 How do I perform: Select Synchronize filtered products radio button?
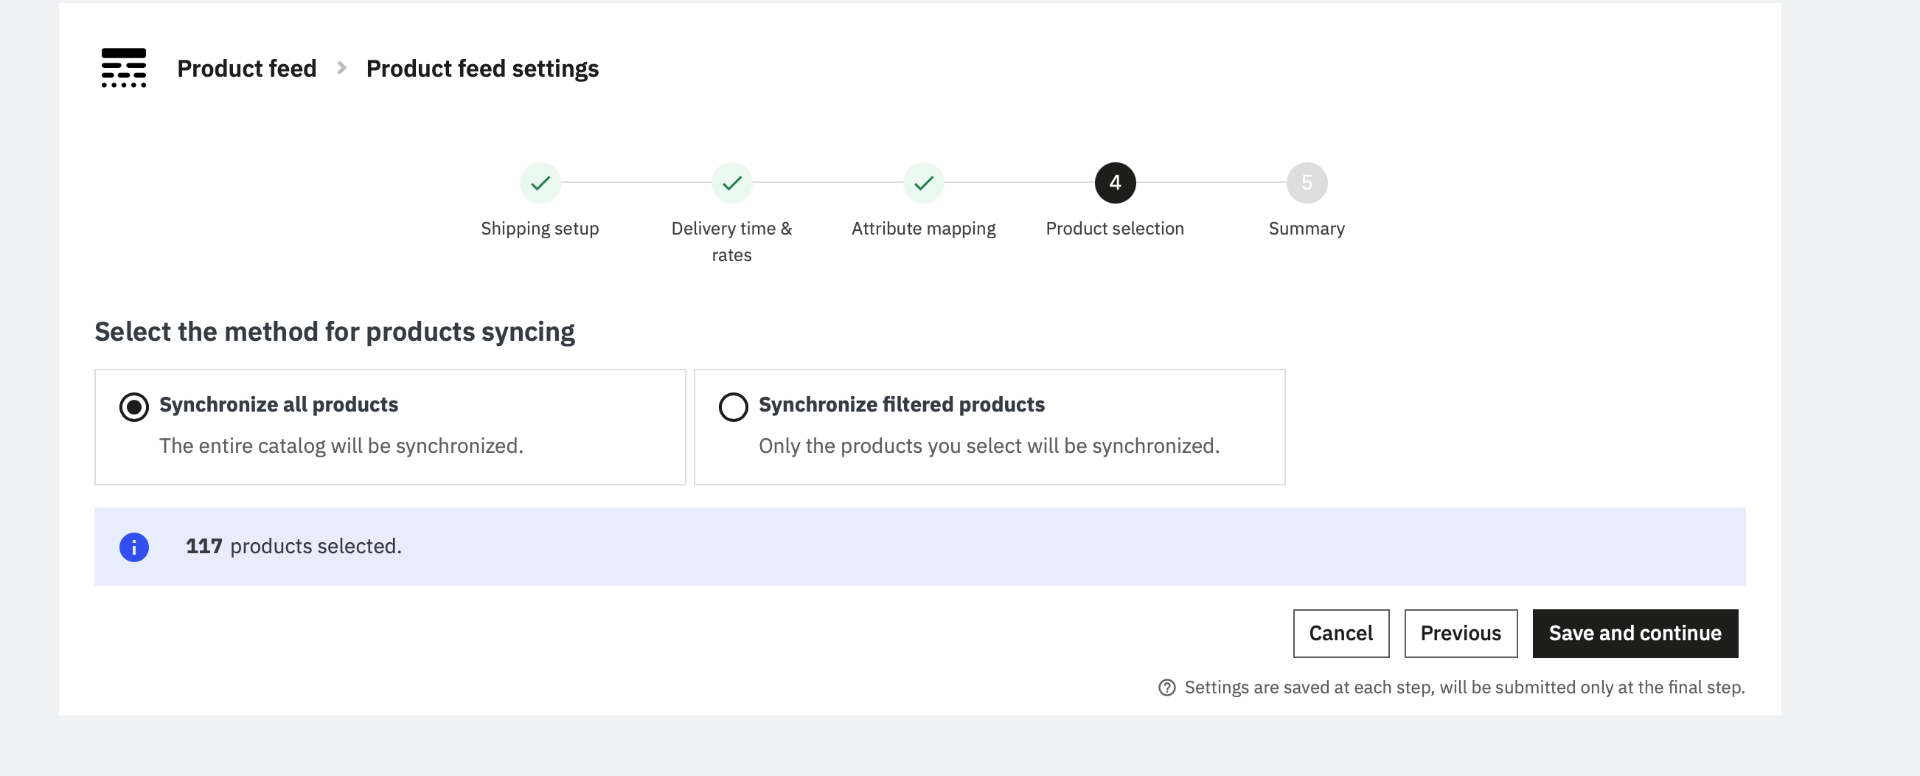pos(733,407)
